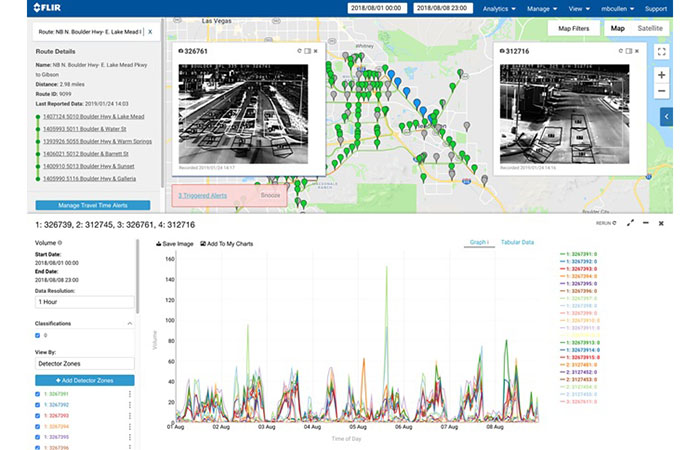The height and width of the screenshot is (450, 700).
Task: Open the 5011 Boulder & Water St link
Action: (84, 129)
